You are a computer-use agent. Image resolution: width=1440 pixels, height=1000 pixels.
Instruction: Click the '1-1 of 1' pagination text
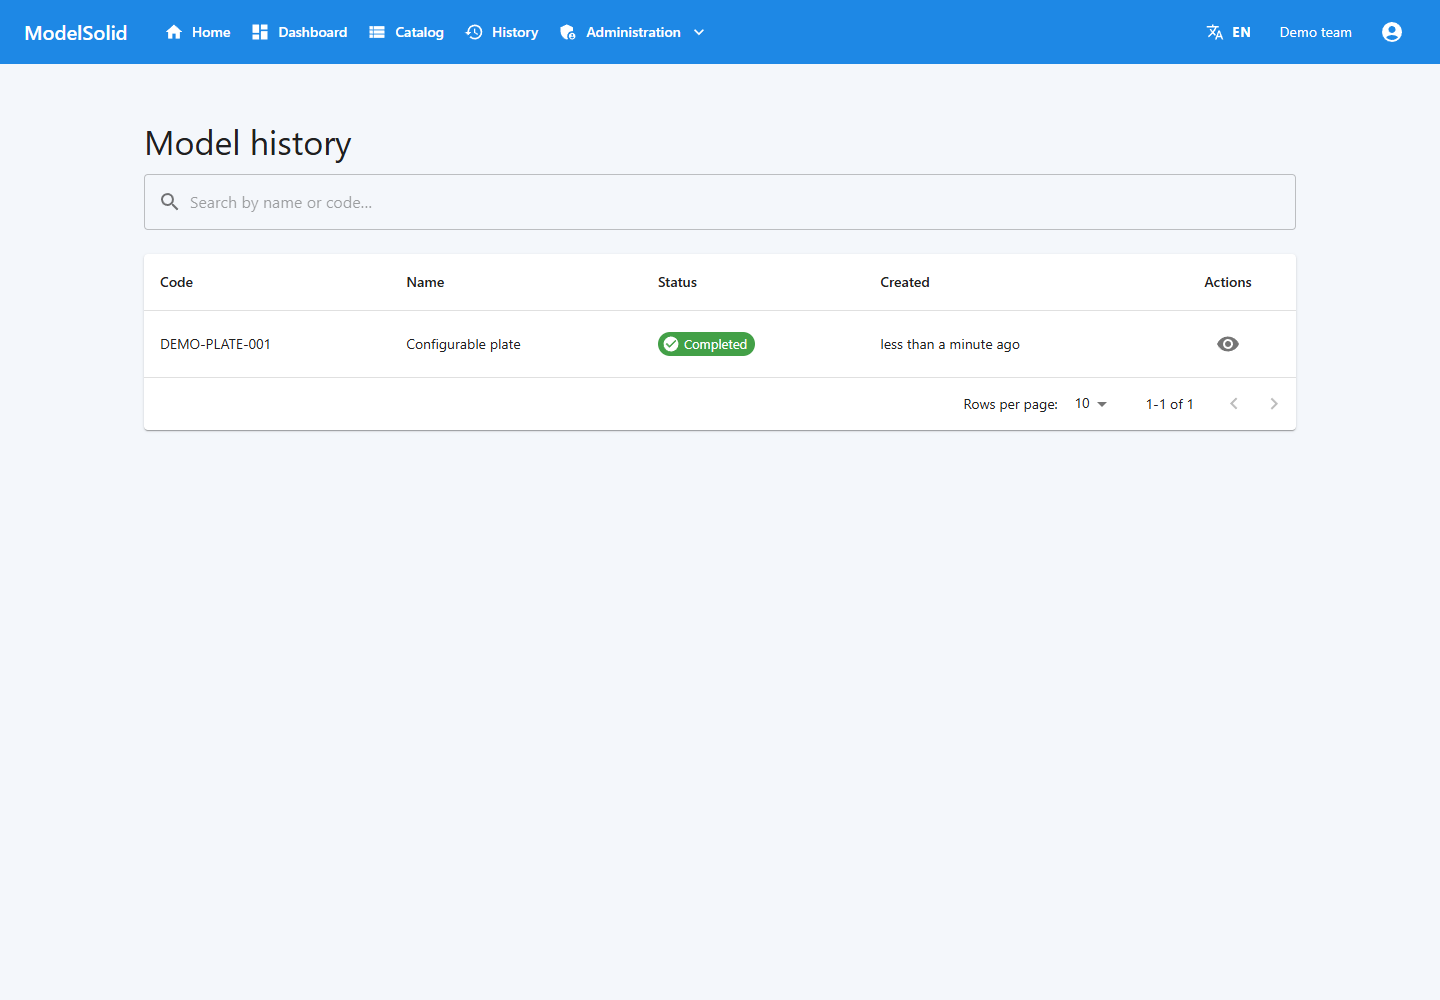click(x=1170, y=404)
